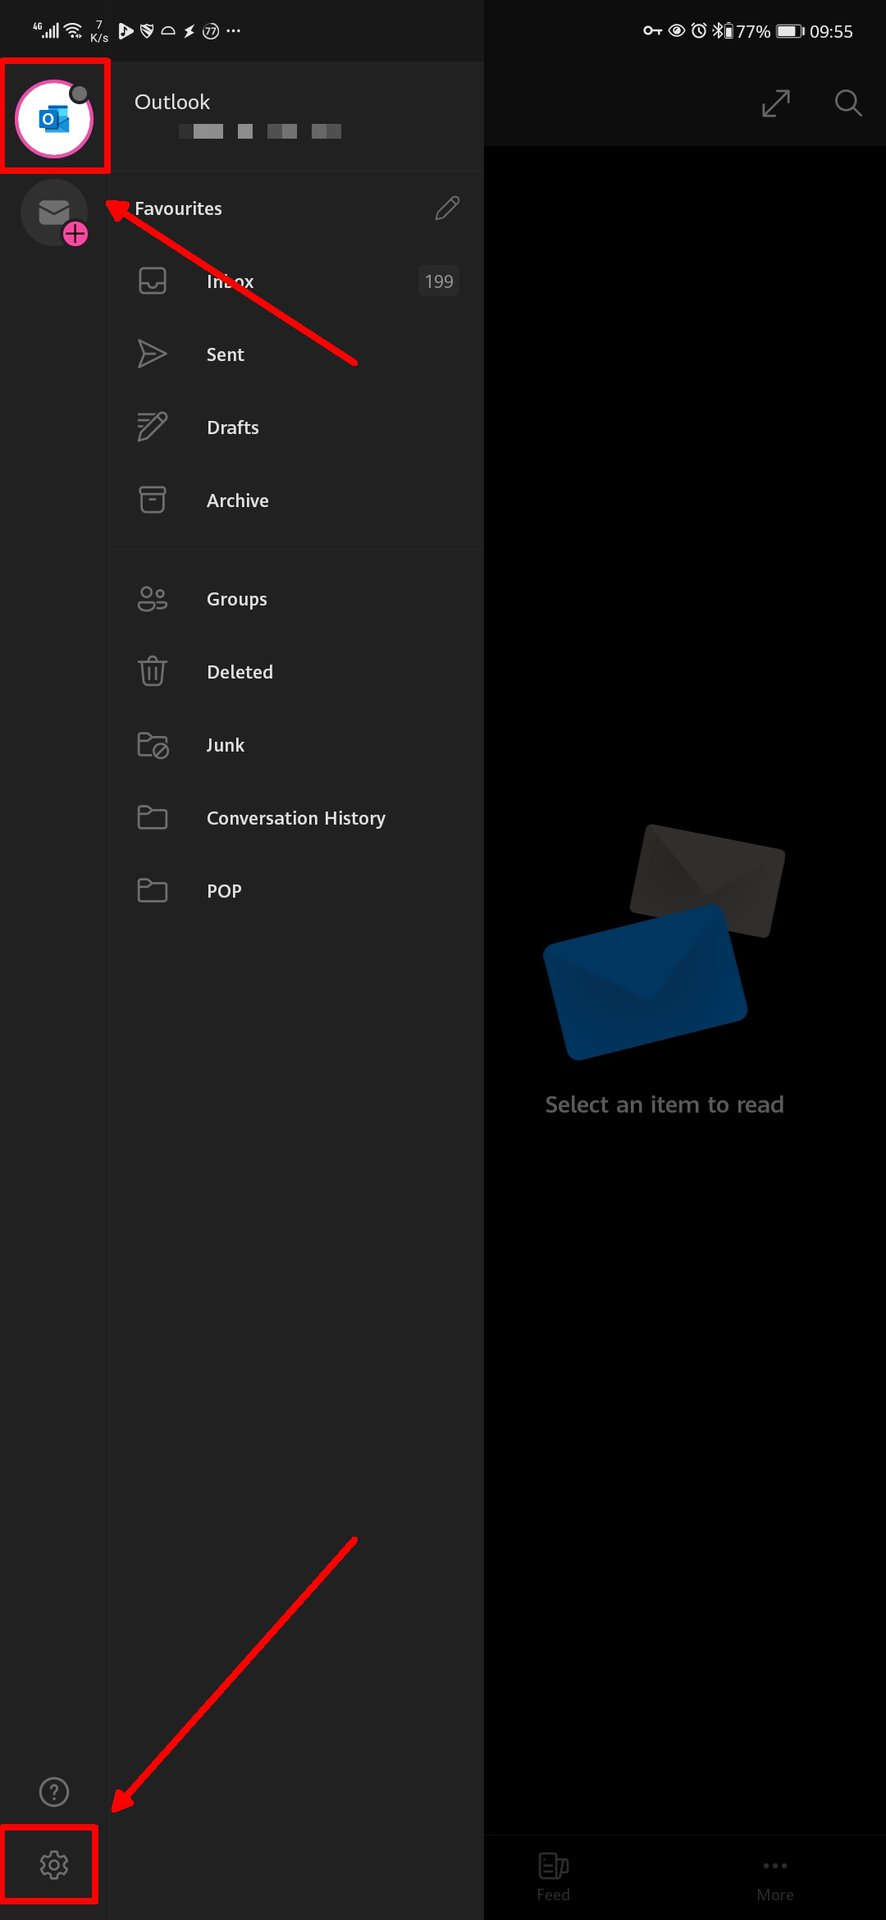Viewport: 886px width, 1920px height.
Task: Open the Inbox folder
Action: click(x=230, y=282)
